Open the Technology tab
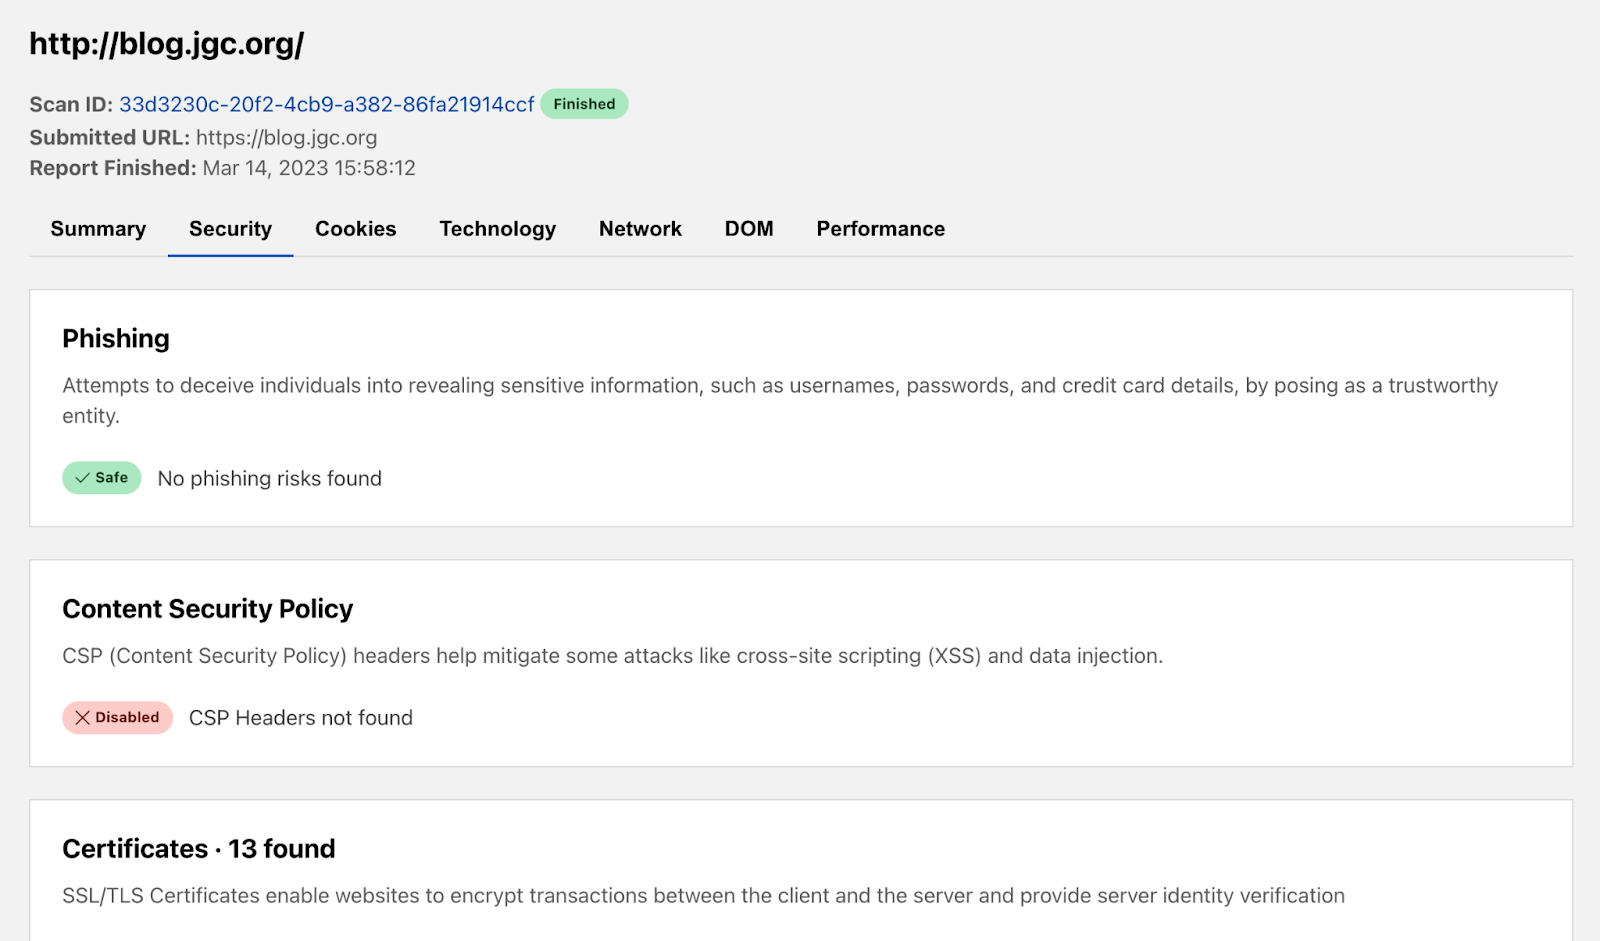The width and height of the screenshot is (1600, 941). 498,229
